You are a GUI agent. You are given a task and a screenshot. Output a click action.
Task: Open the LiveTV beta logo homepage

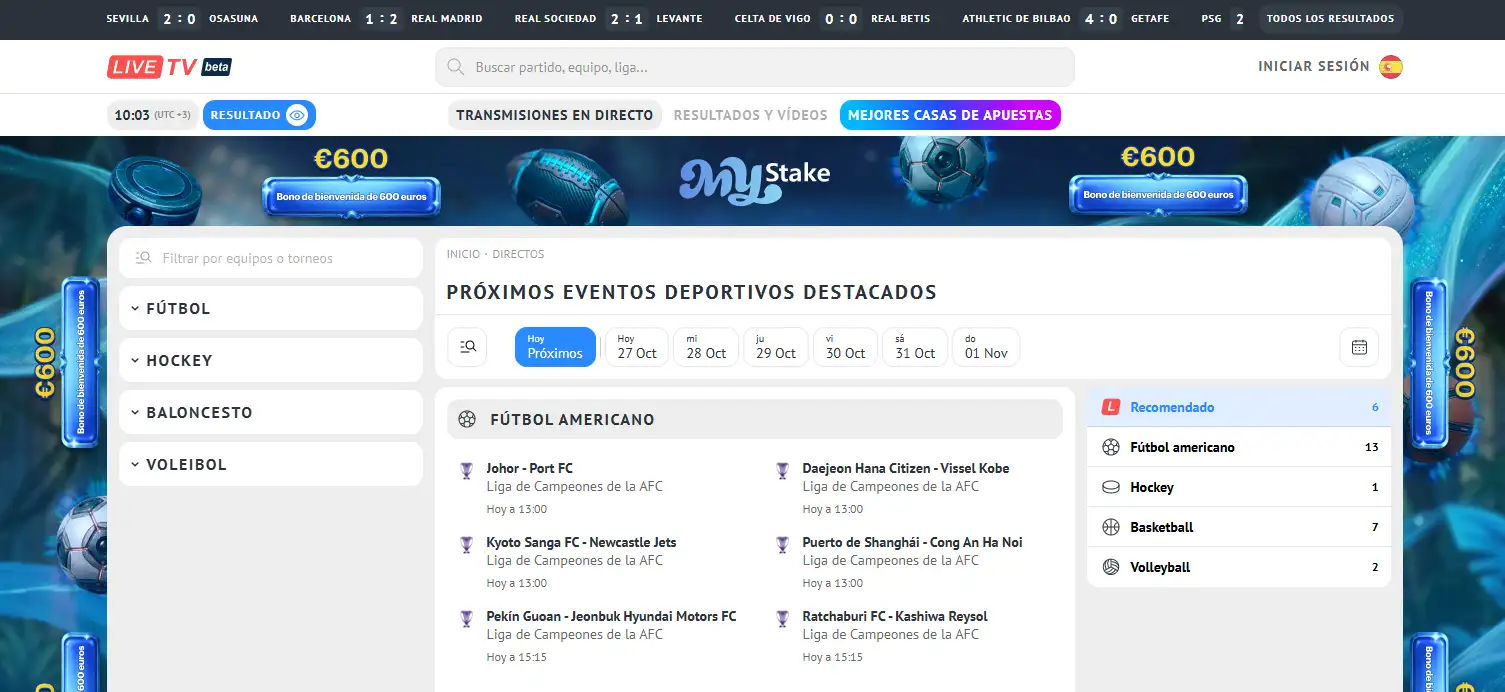click(x=169, y=67)
